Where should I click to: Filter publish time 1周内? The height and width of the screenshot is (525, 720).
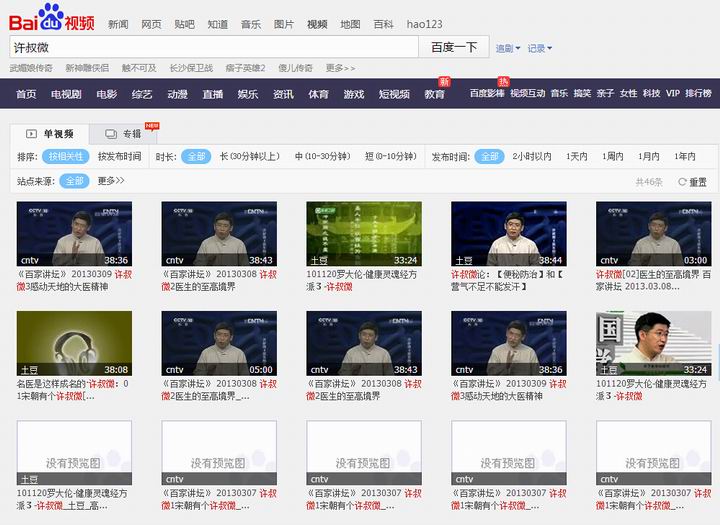[613, 157]
